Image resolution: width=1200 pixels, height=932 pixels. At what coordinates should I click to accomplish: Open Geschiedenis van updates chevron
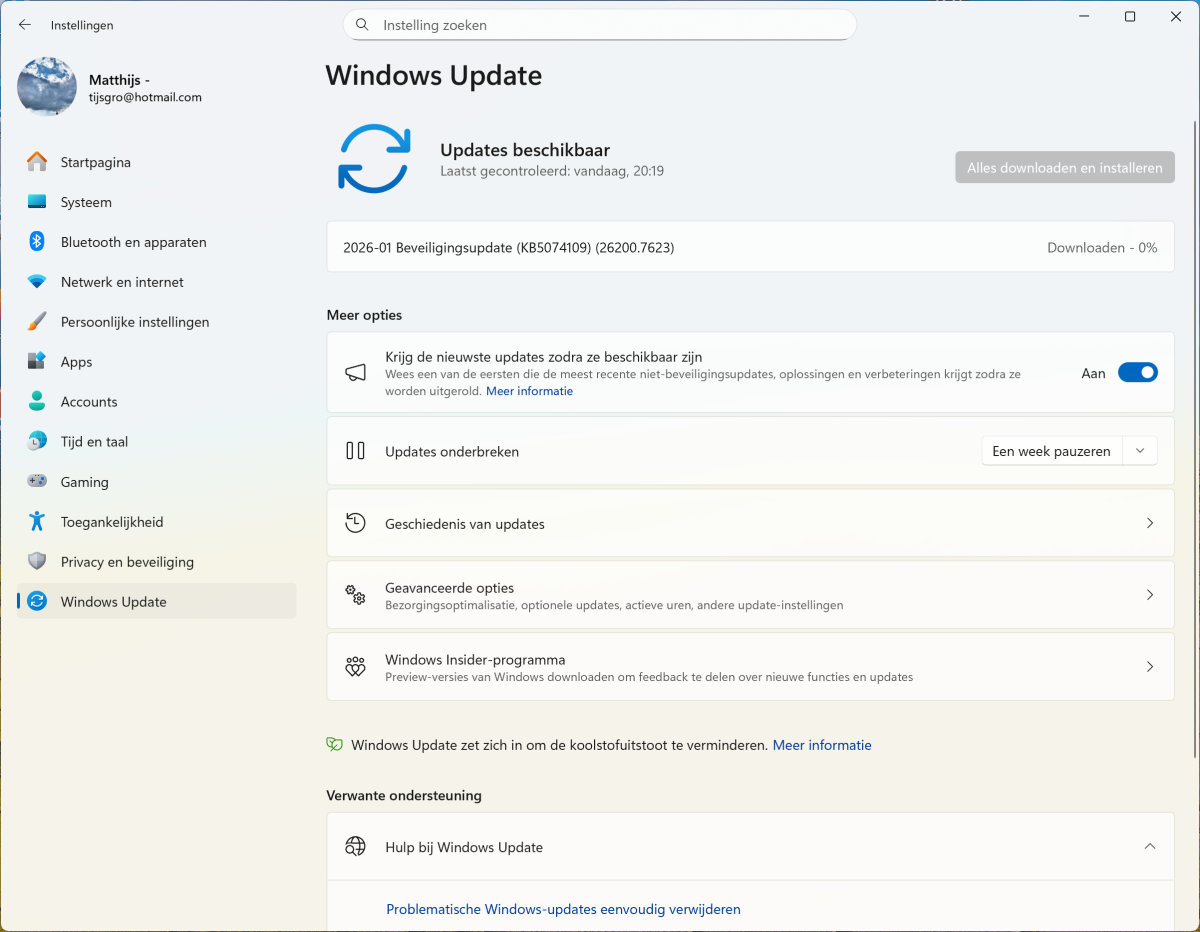(1149, 523)
